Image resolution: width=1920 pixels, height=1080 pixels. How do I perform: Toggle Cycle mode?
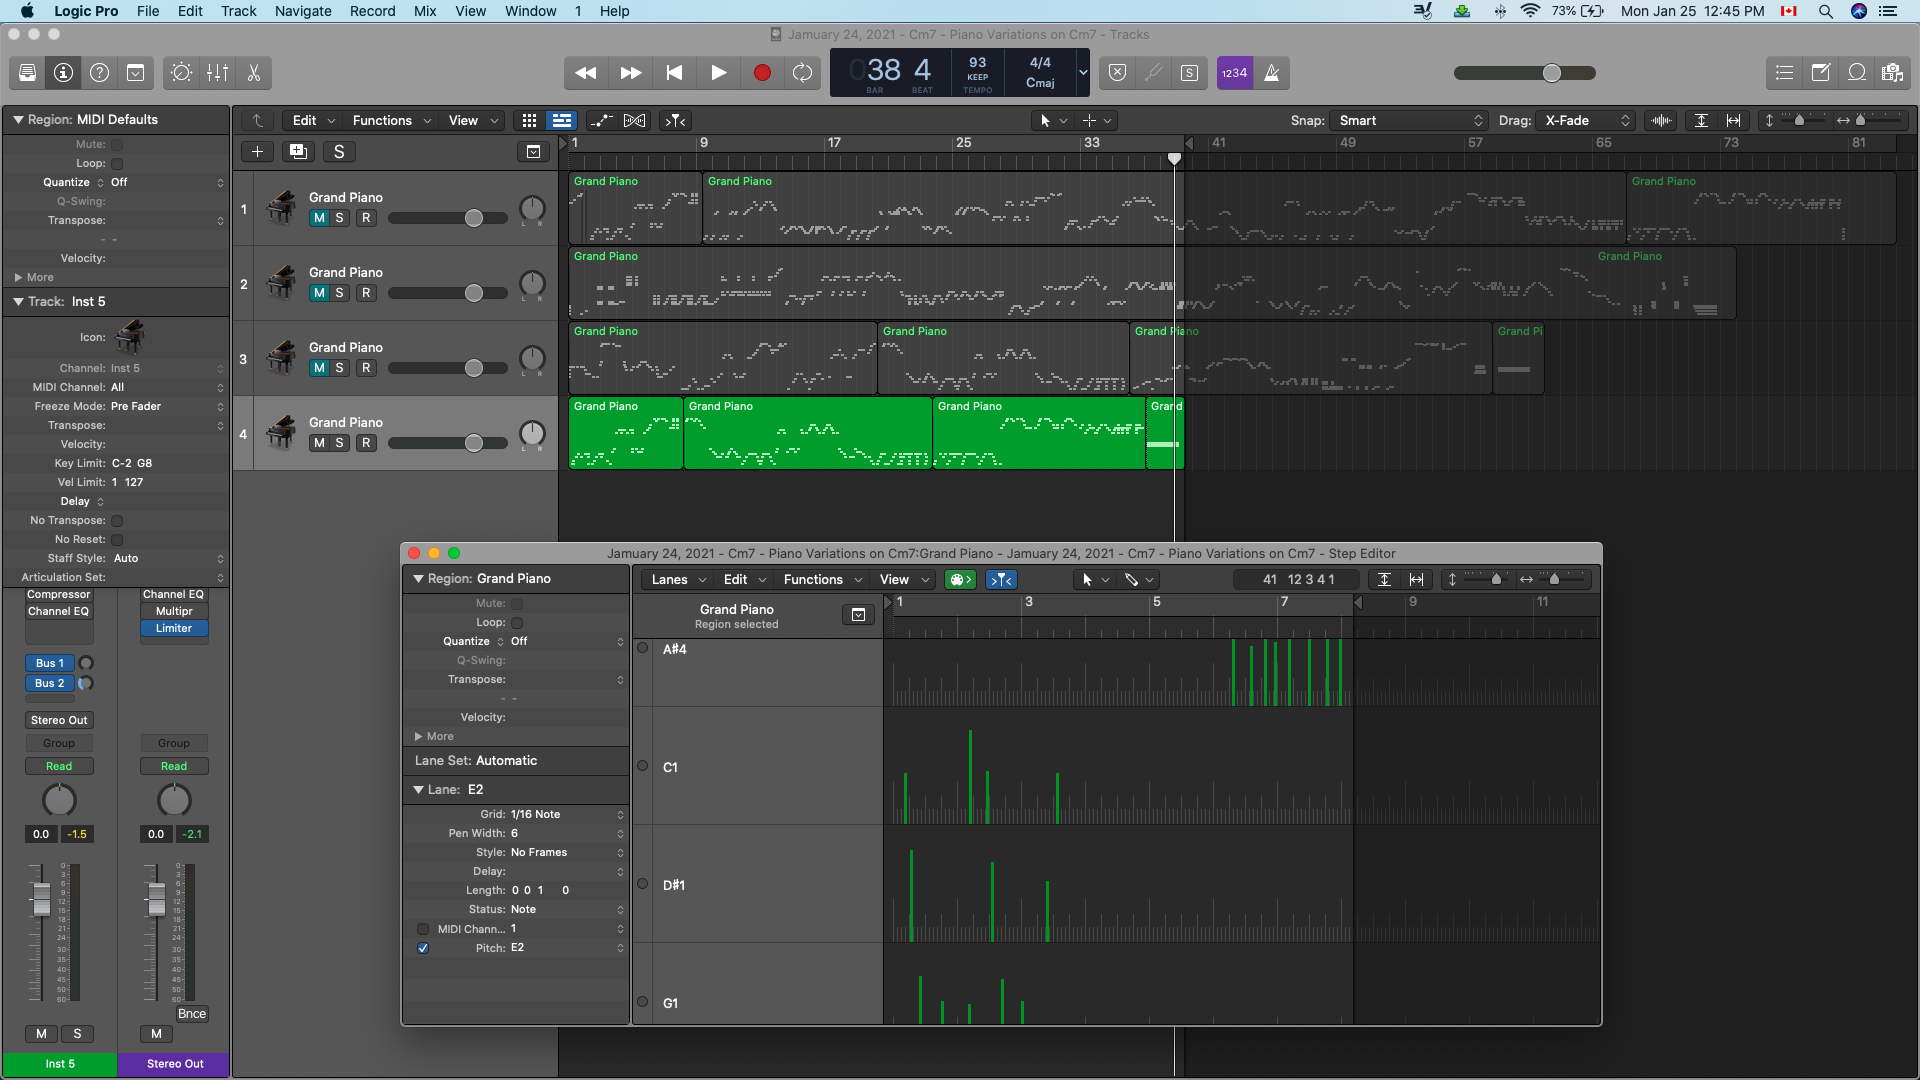[802, 73]
